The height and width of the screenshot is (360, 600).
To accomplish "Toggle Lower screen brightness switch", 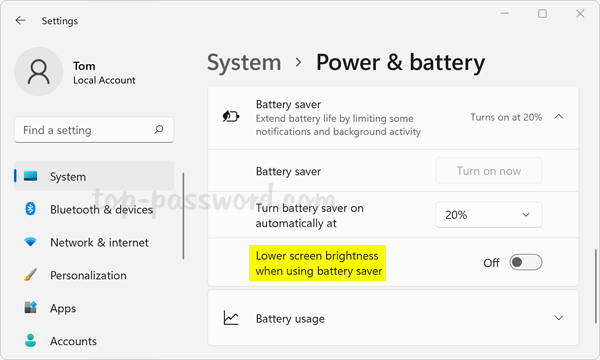I will tap(525, 262).
